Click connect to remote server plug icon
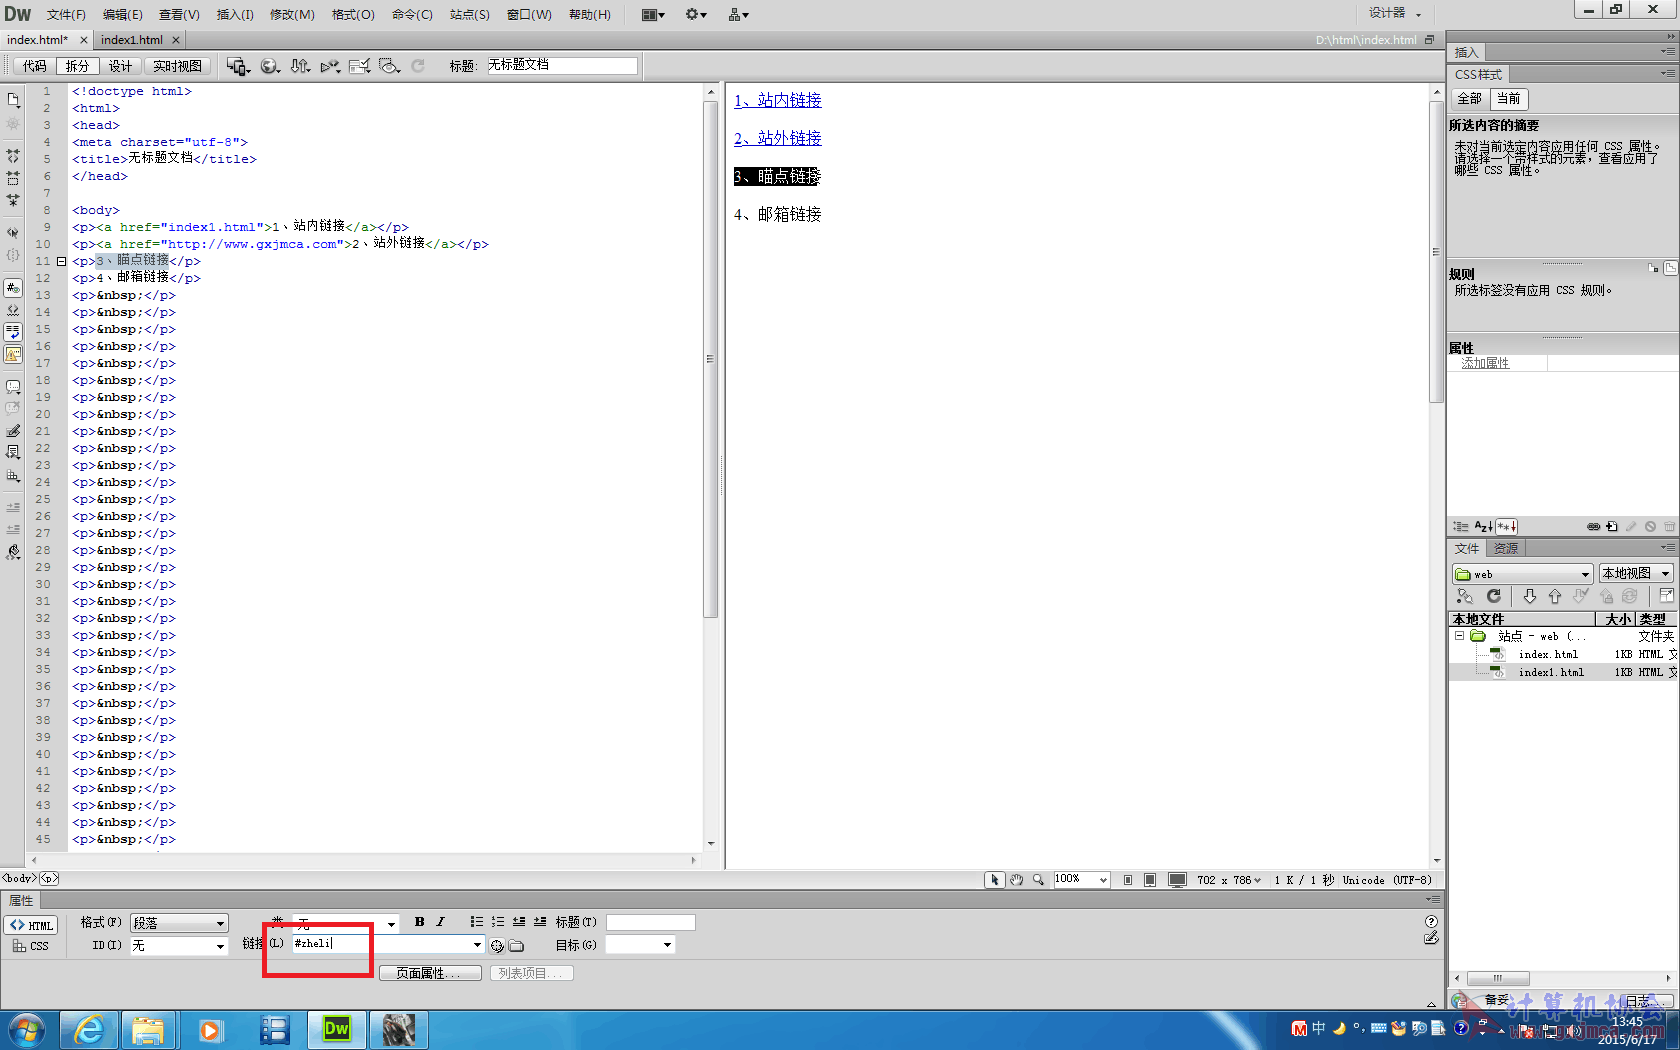Screen dimensions: 1680x1050 tap(1465, 596)
